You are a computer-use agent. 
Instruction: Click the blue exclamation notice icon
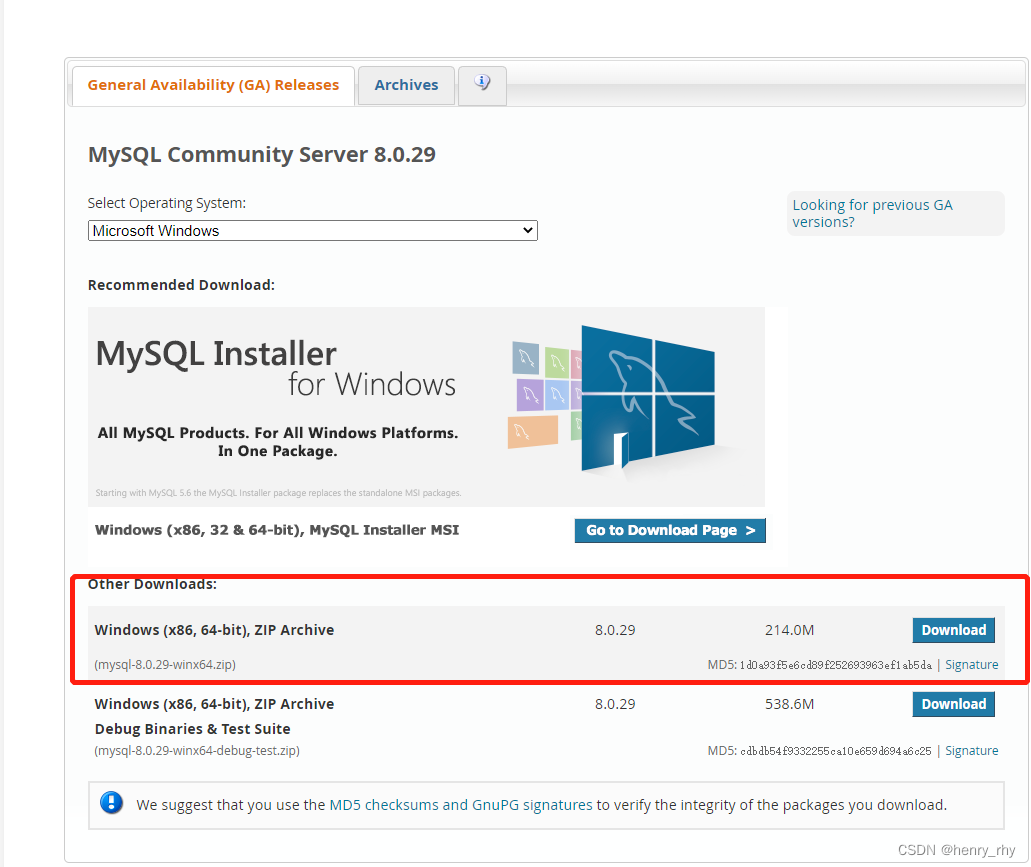tap(111, 803)
